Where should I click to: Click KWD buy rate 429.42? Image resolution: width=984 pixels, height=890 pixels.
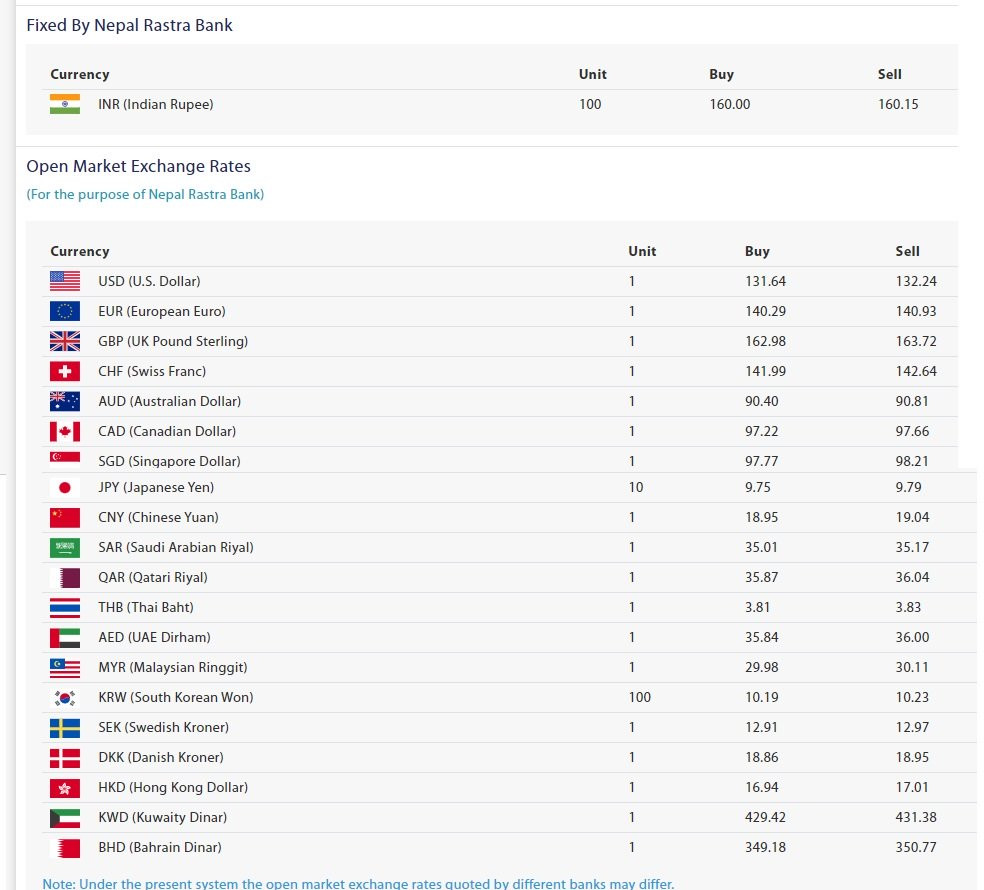click(x=766, y=818)
